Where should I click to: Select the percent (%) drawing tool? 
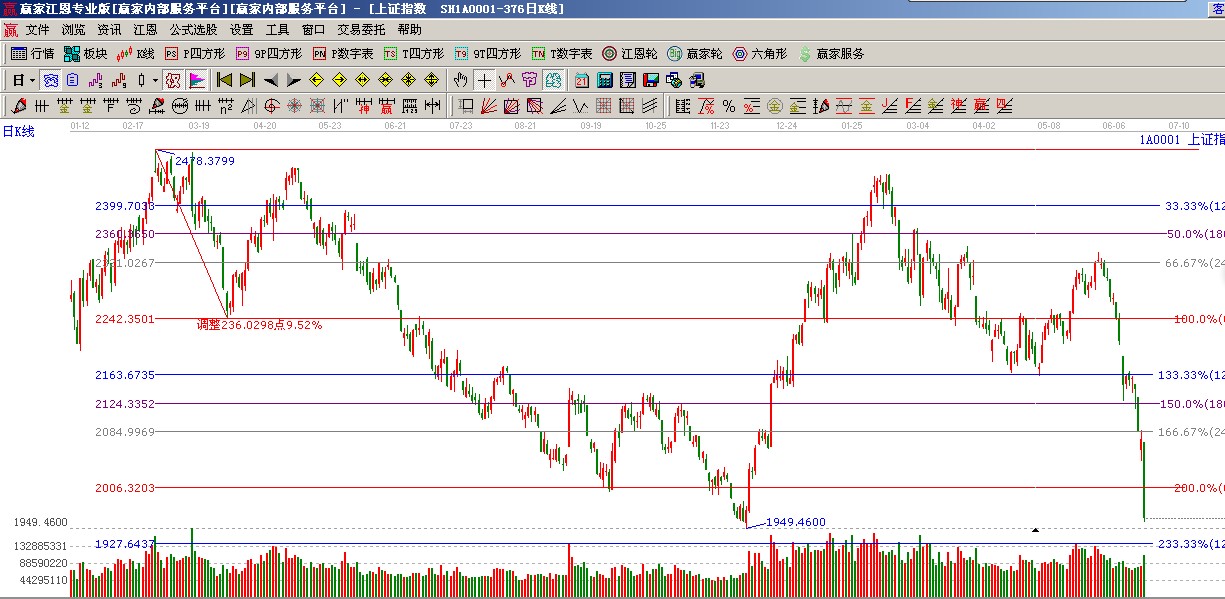(x=729, y=106)
